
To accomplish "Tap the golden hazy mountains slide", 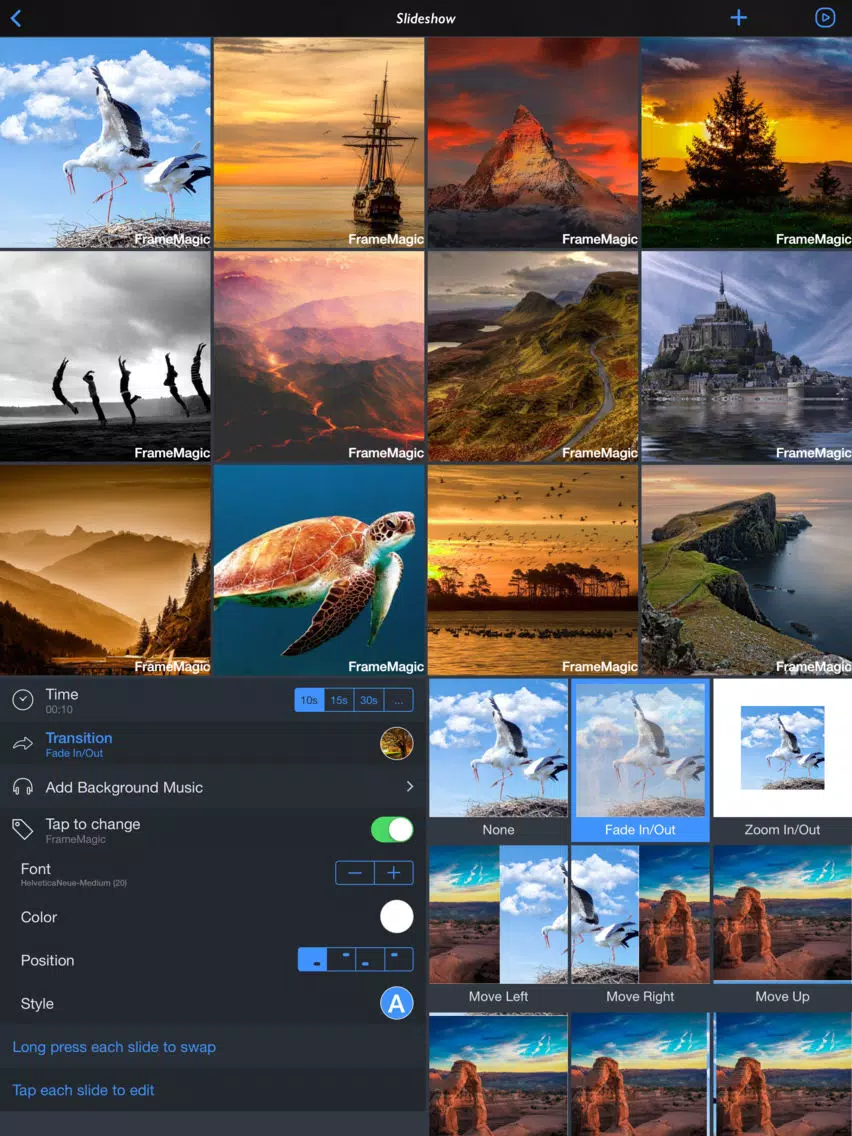I will (x=105, y=570).
